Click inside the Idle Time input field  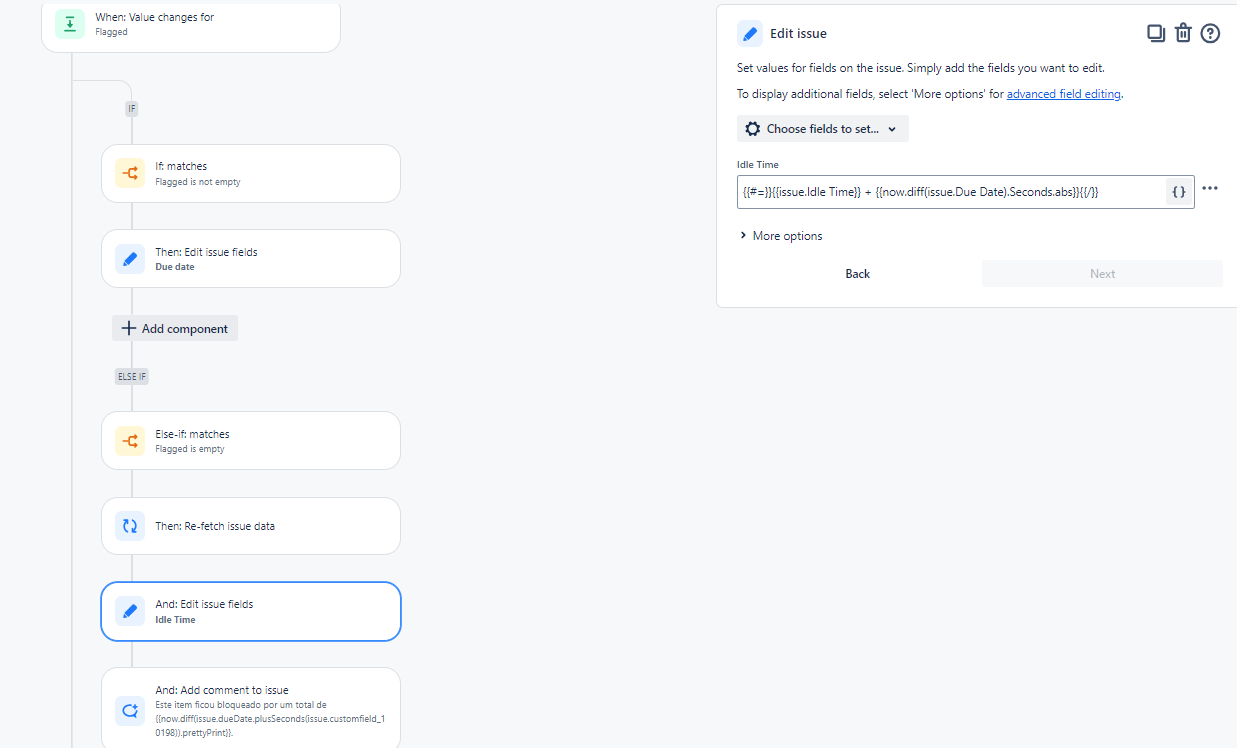coord(951,192)
